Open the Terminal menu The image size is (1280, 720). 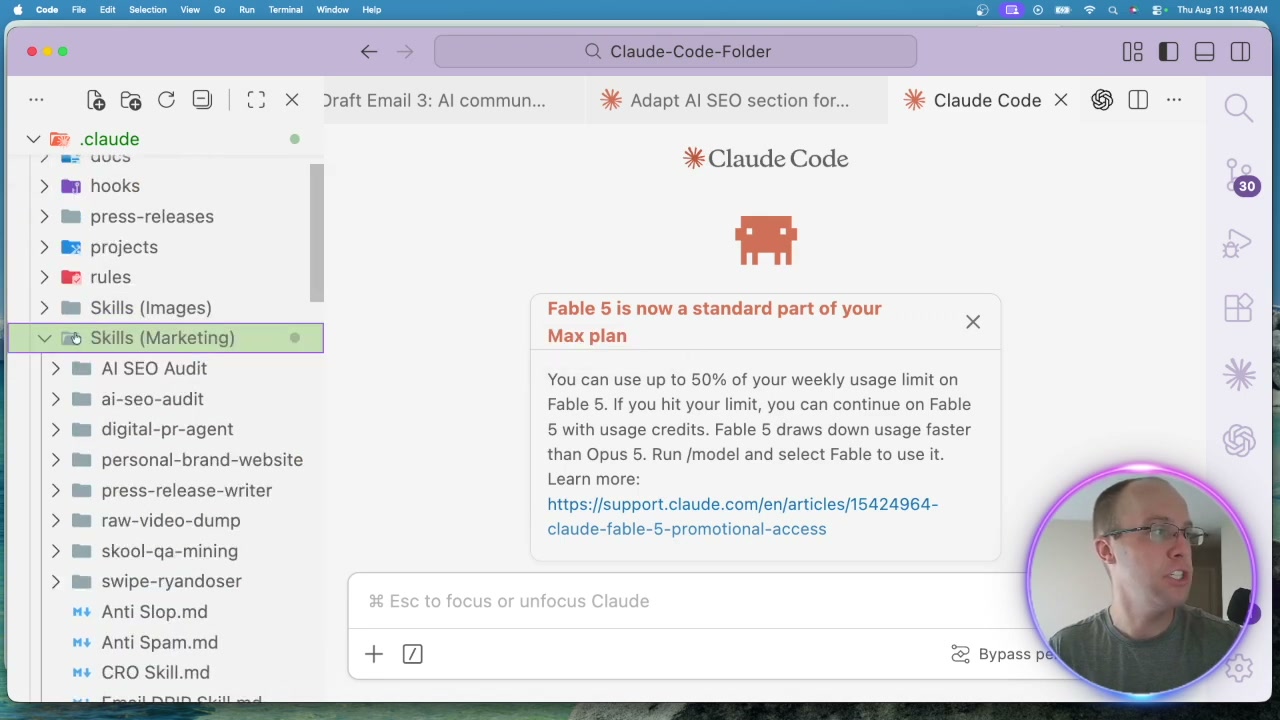(285, 10)
